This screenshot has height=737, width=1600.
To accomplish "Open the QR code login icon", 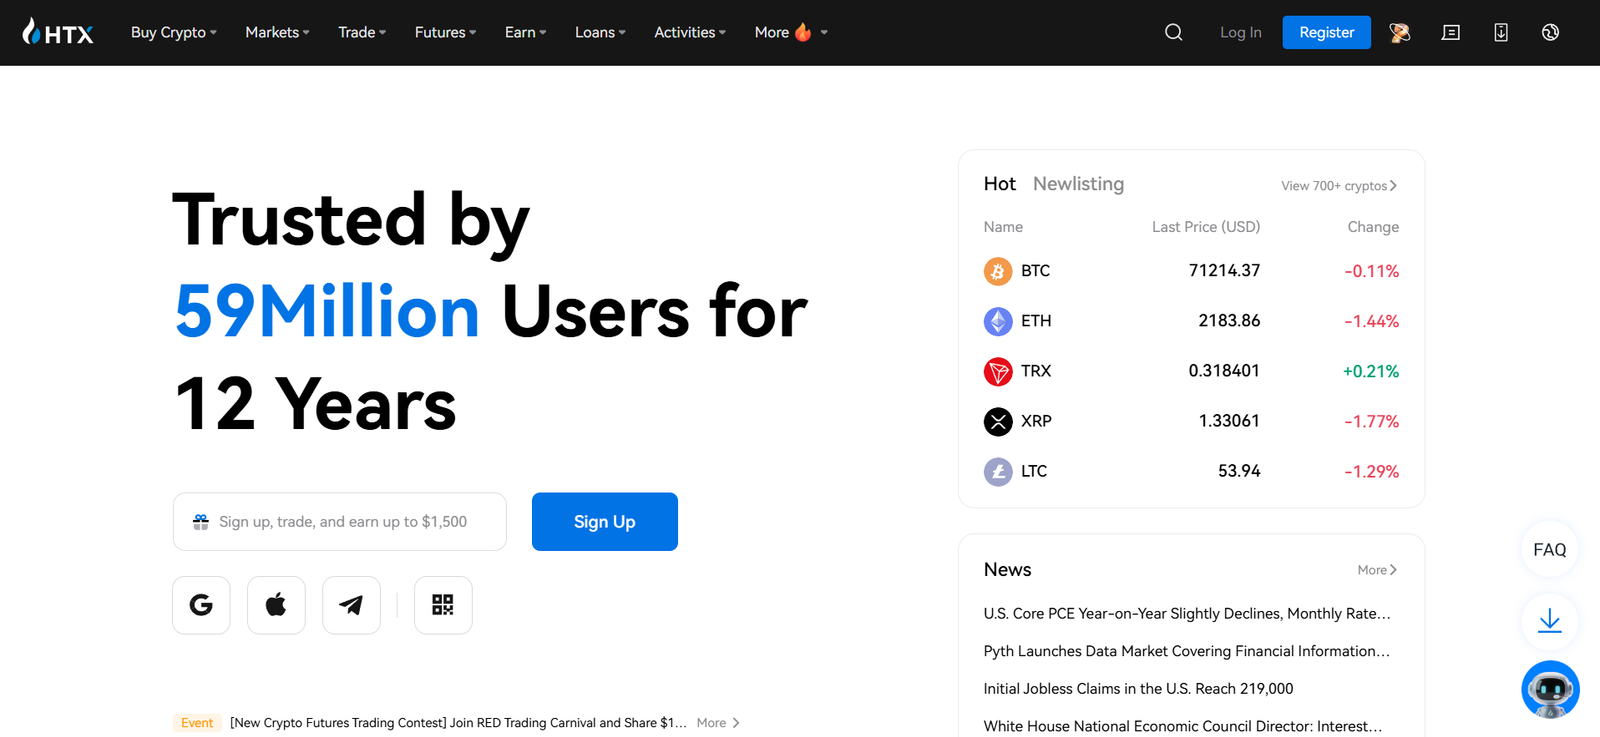I will (443, 605).
